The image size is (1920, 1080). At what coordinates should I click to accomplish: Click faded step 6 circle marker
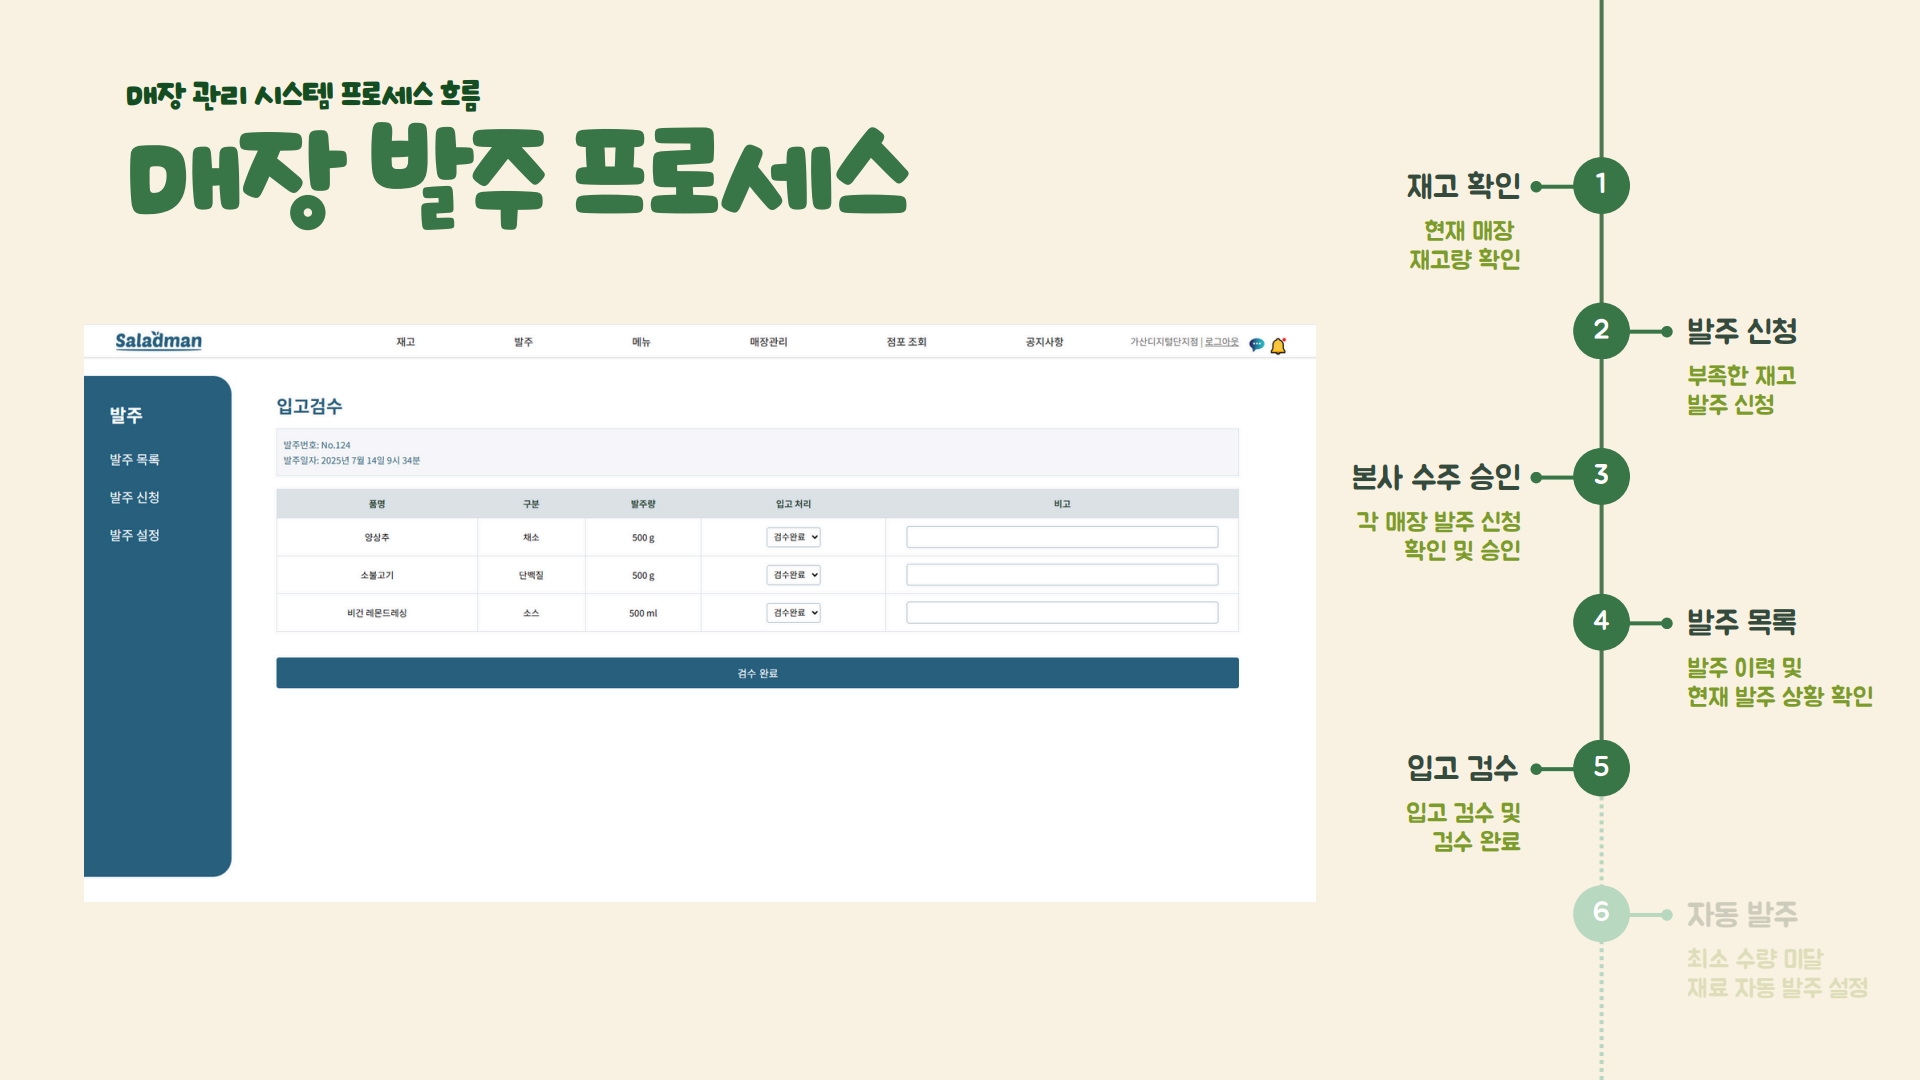[x=1601, y=913]
